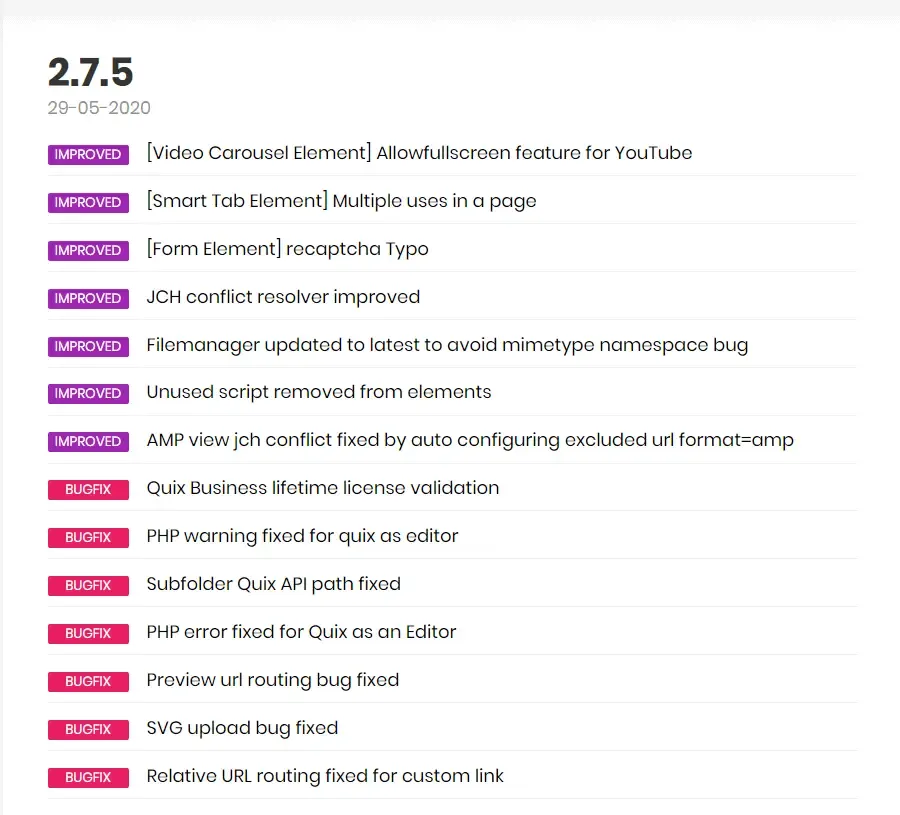Click AMP view jch conflict fixed entry
This screenshot has width=900, height=815.
pyautogui.click(x=470, y=440)
